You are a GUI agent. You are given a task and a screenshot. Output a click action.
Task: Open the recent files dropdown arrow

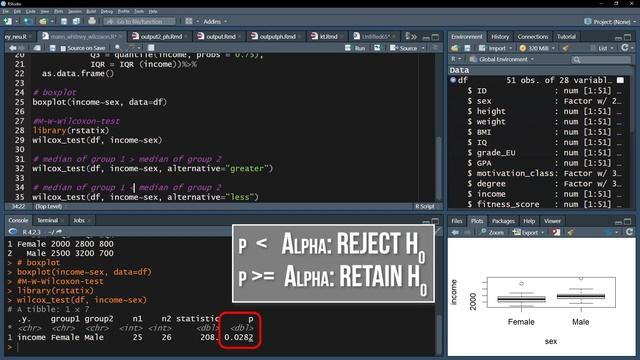pos(52,21)
